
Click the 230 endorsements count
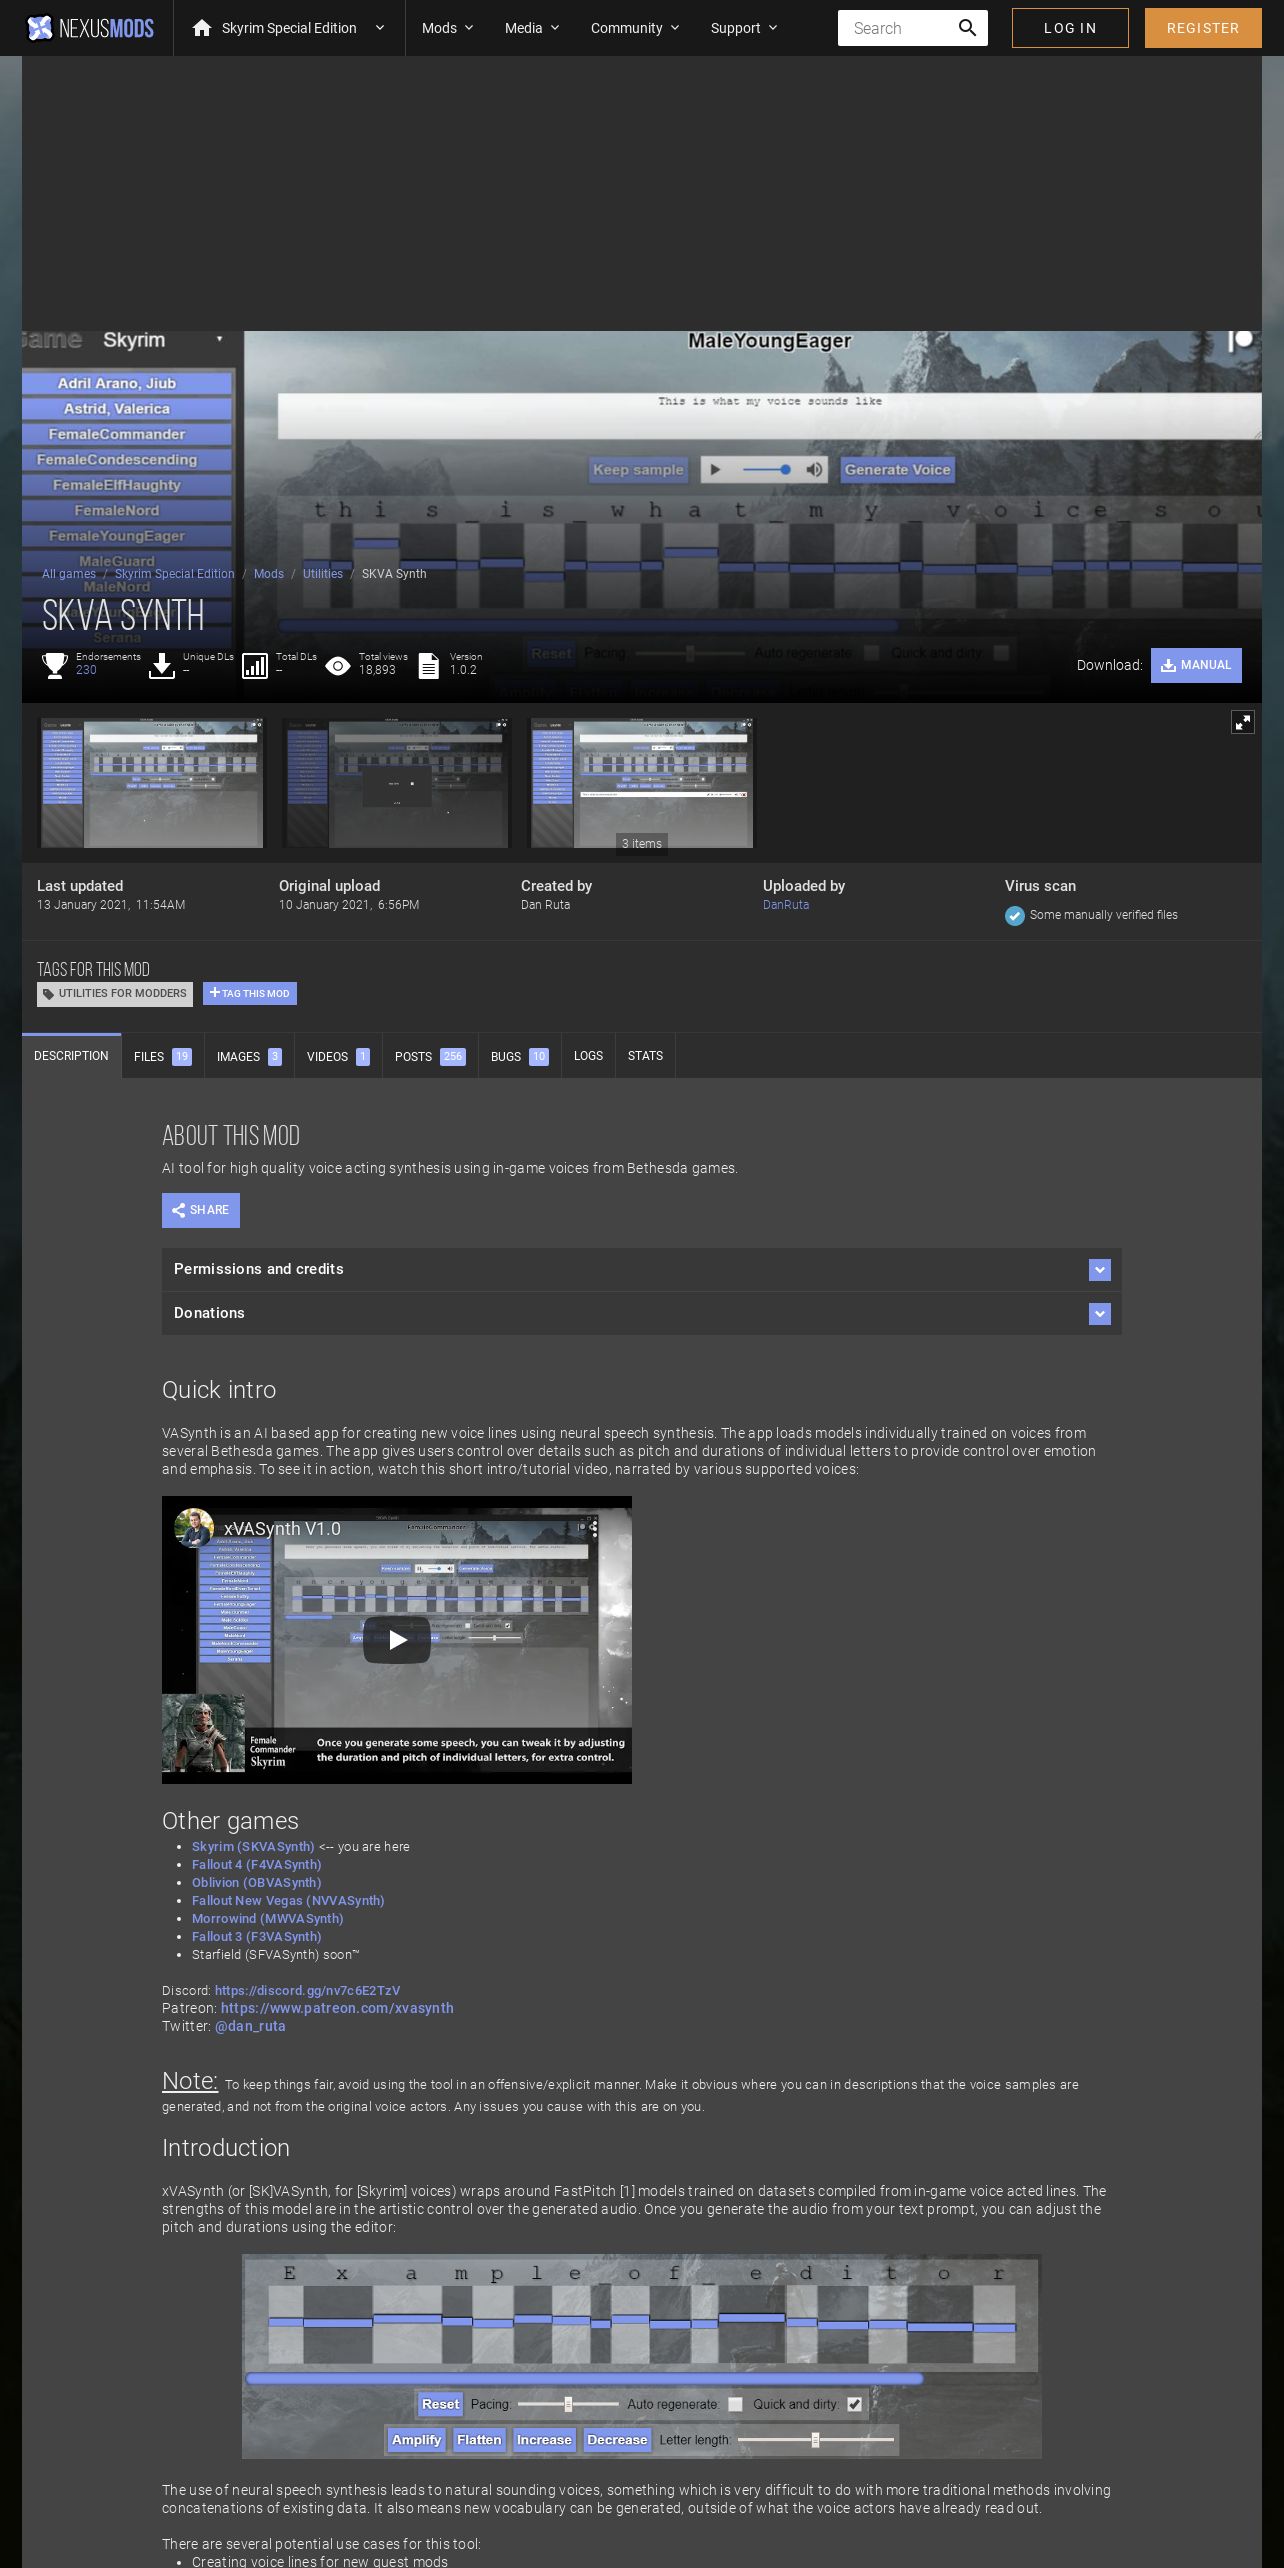click(86, 670)
